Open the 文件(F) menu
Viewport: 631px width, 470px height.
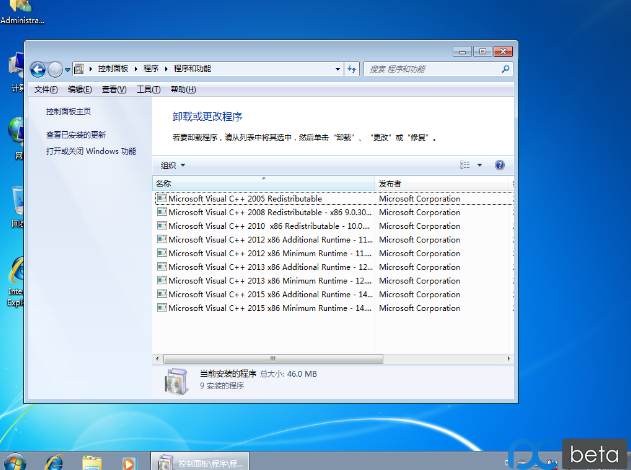(x=46, y=90)
